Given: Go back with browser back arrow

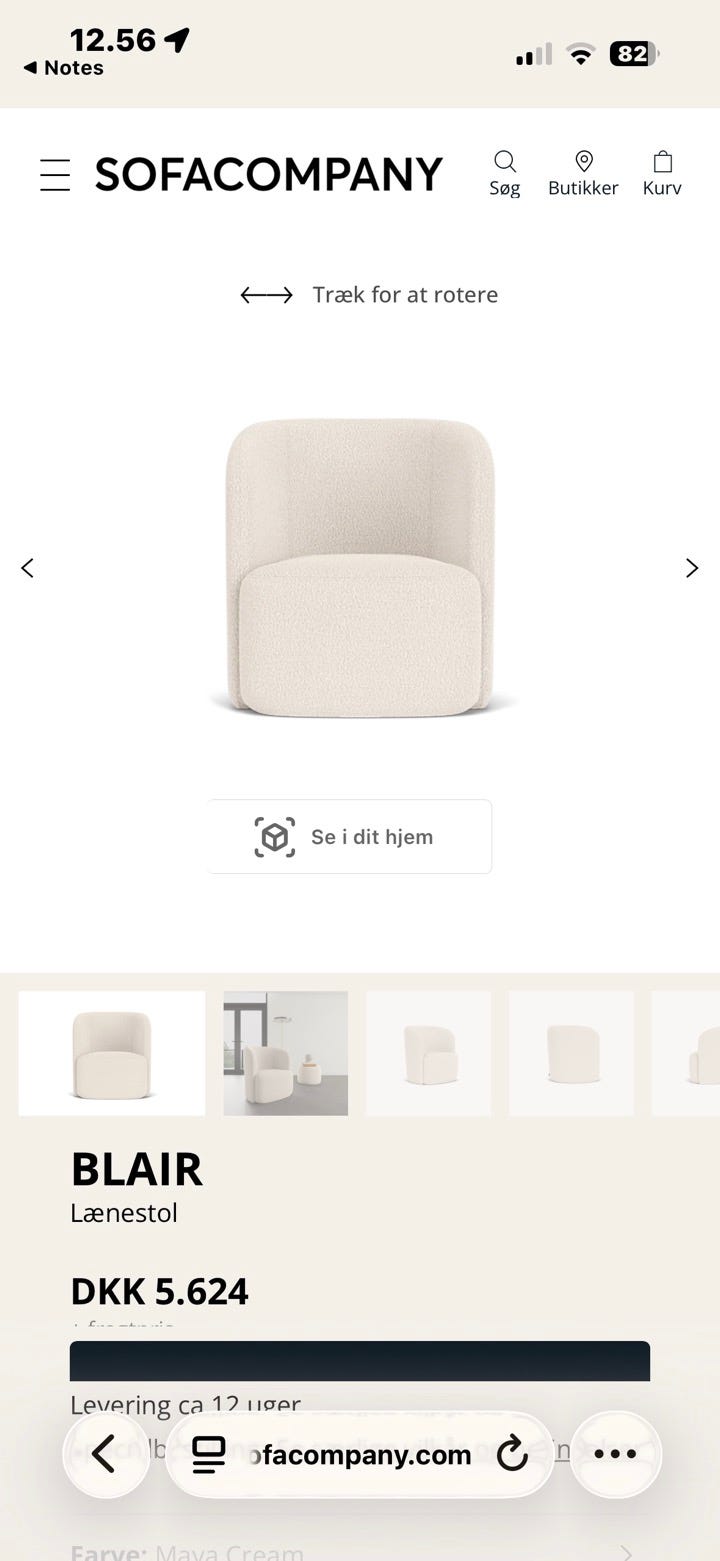Looking at the screenshot, I should 106,1454.
